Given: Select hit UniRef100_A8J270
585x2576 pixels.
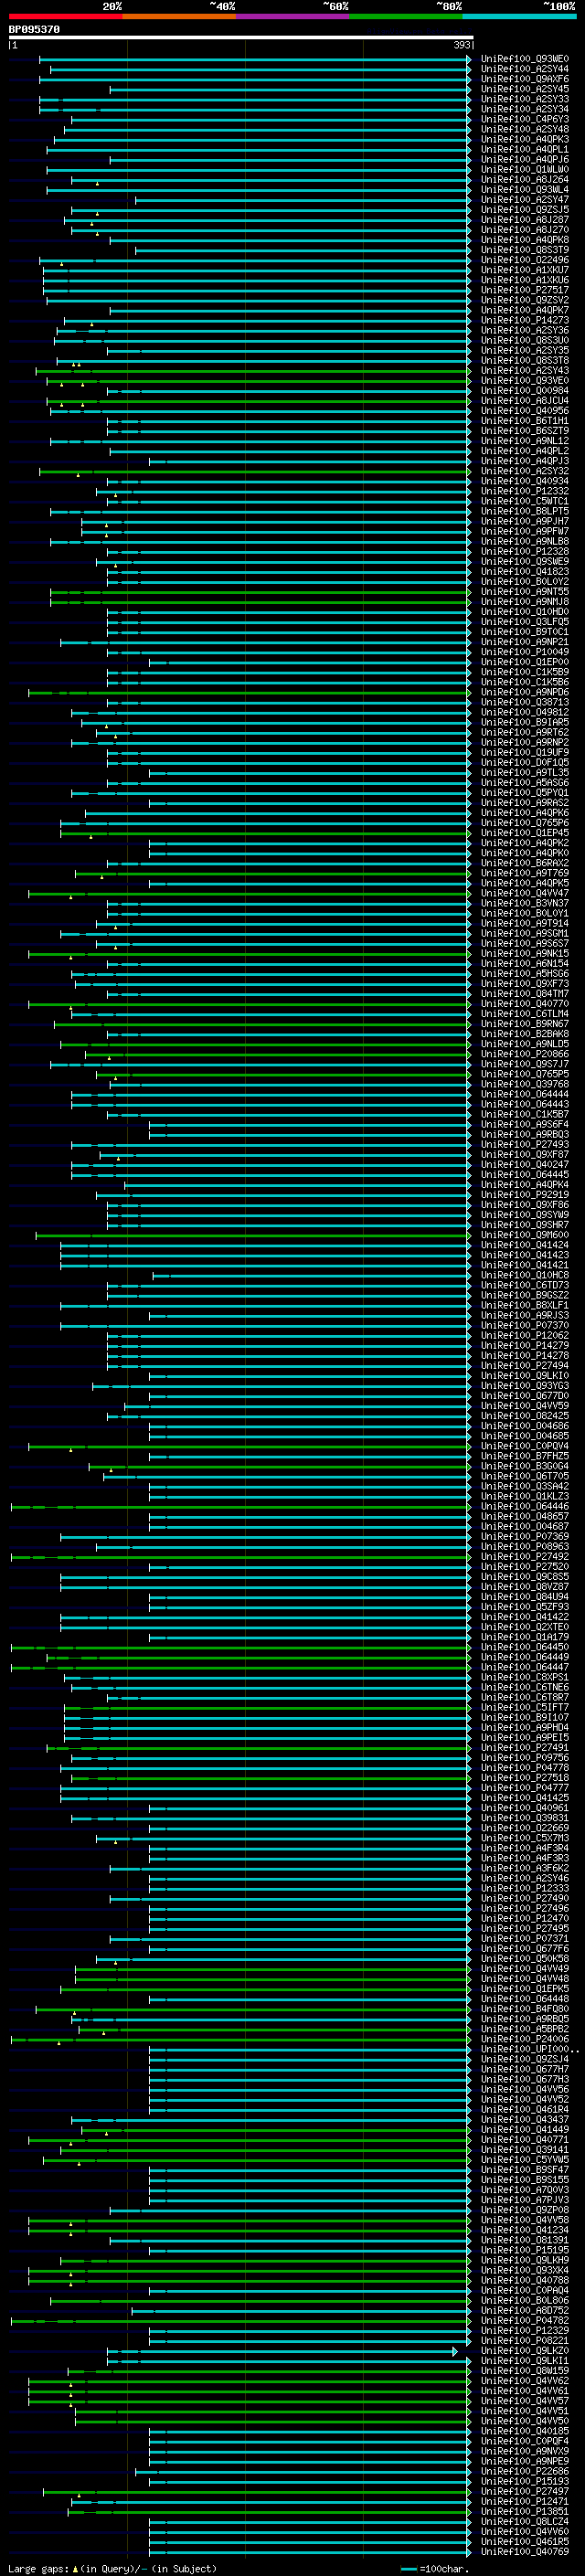Looking at the screenshot, I should (524, 230).
